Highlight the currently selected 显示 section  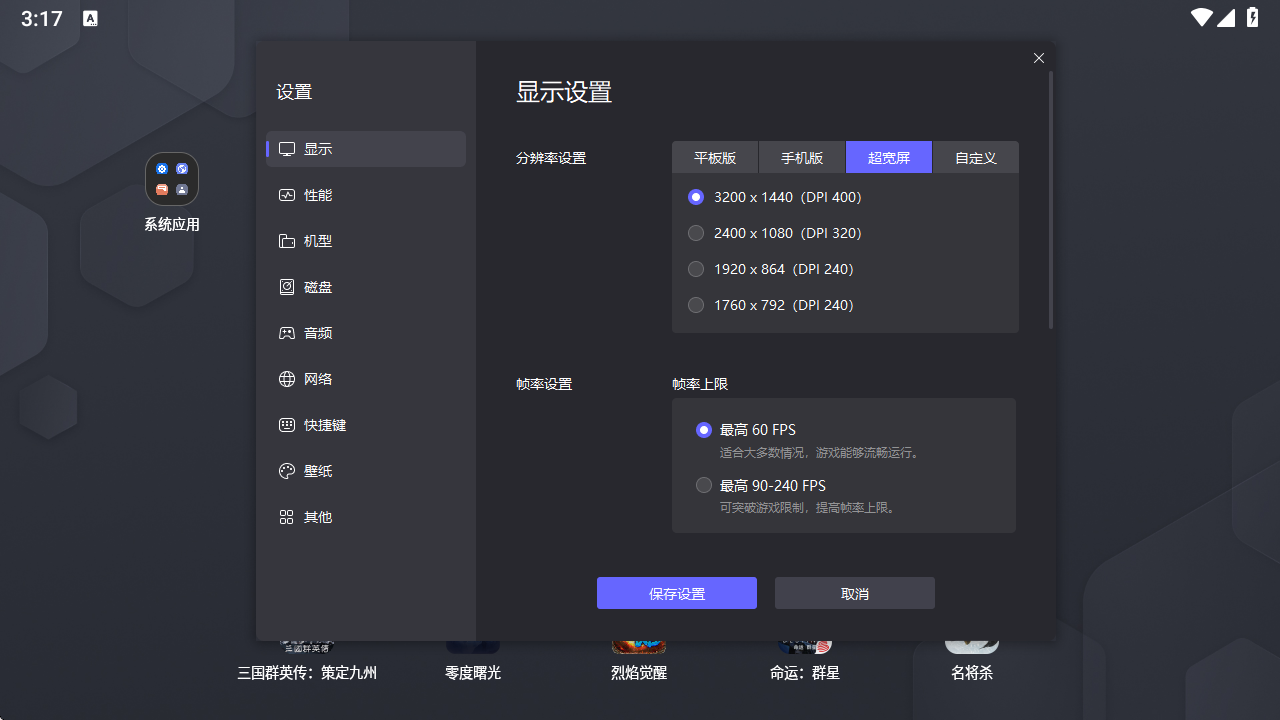pyautogui.click(x=316, y=148)
